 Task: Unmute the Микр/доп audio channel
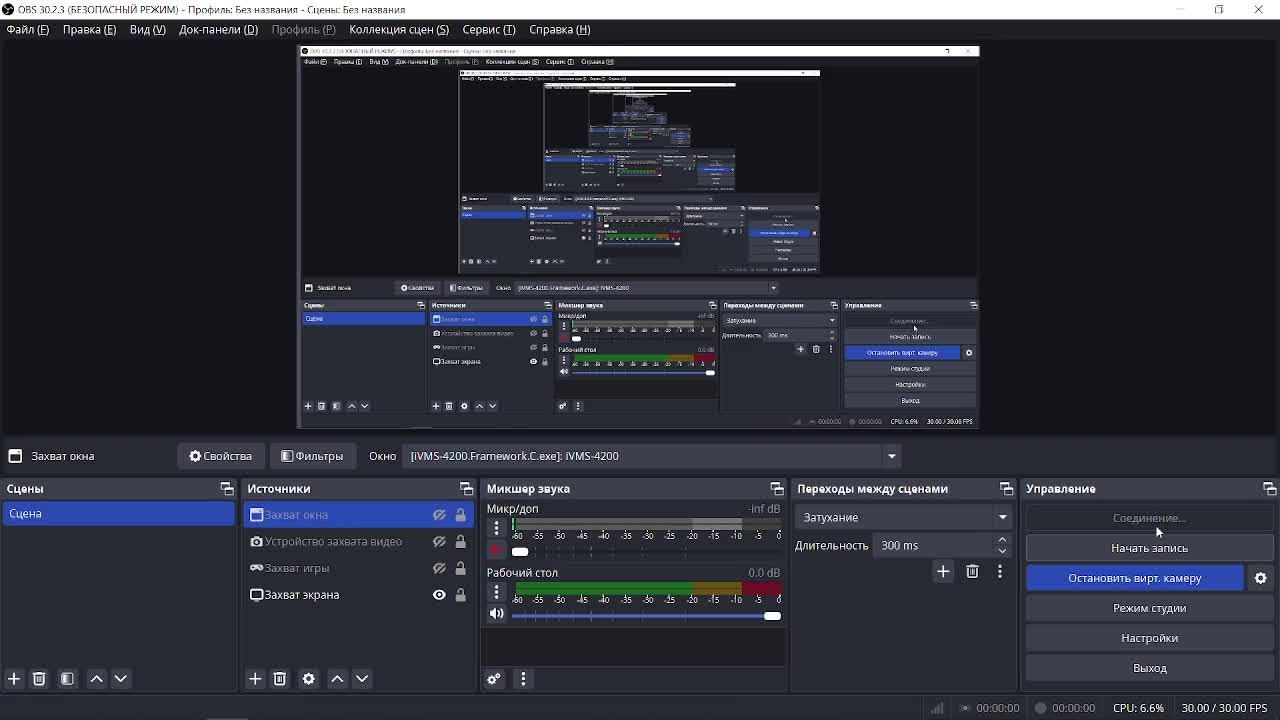tap(496, 550)
